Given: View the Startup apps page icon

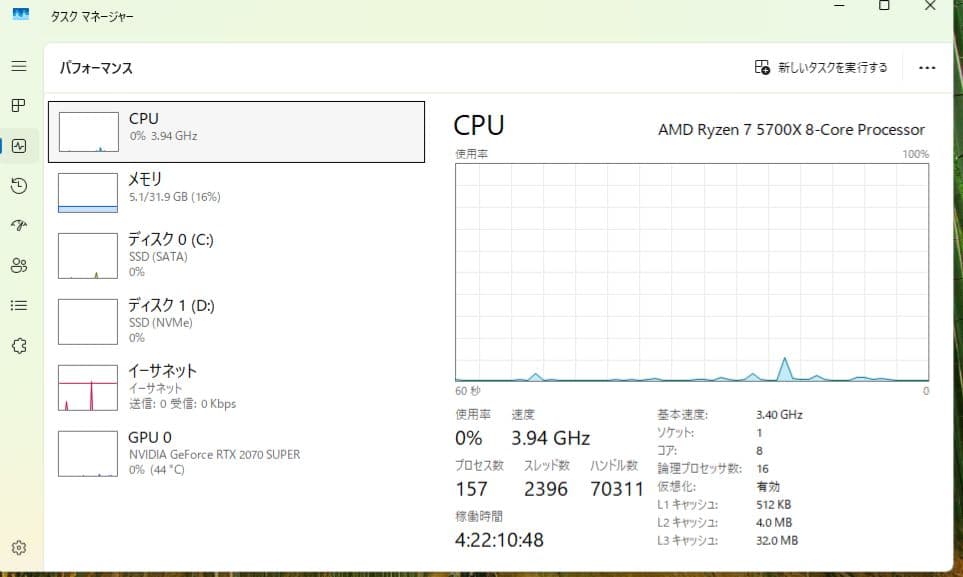Looking at the screenshot, I should [18, 226].
